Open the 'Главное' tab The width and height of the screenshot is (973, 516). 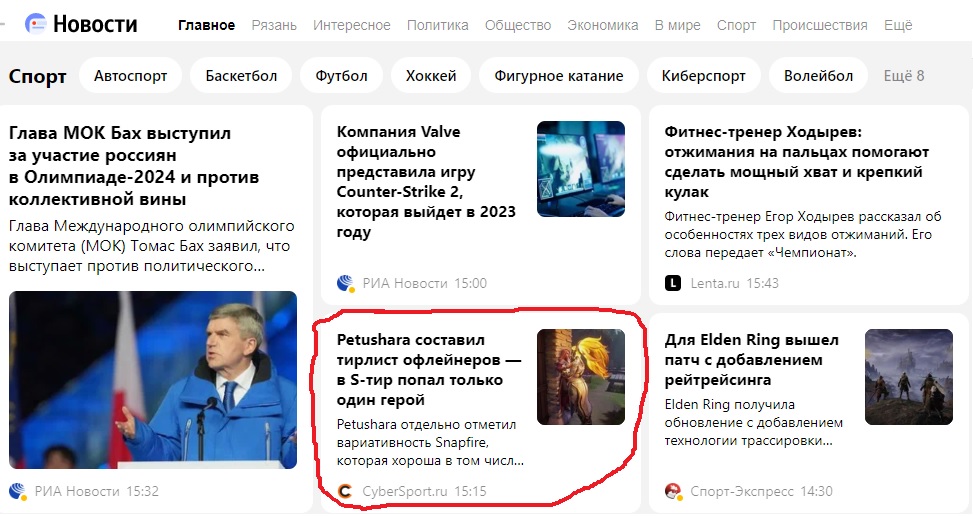tap(206, 25)
